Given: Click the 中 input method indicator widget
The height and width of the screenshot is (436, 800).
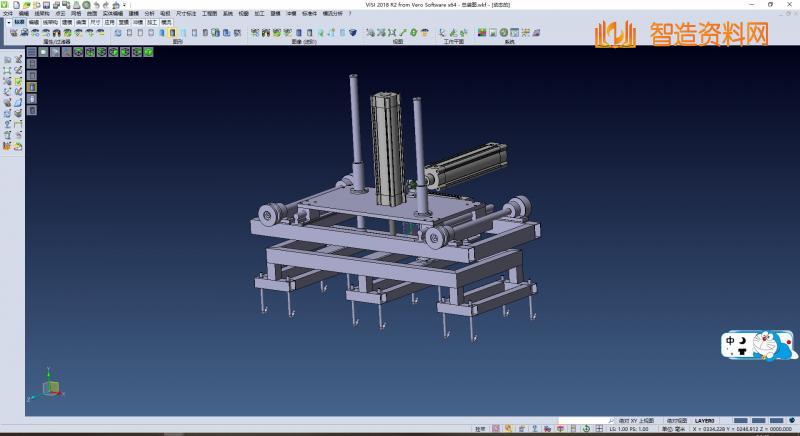Looking at the screenshot, I should coord(732,341).
